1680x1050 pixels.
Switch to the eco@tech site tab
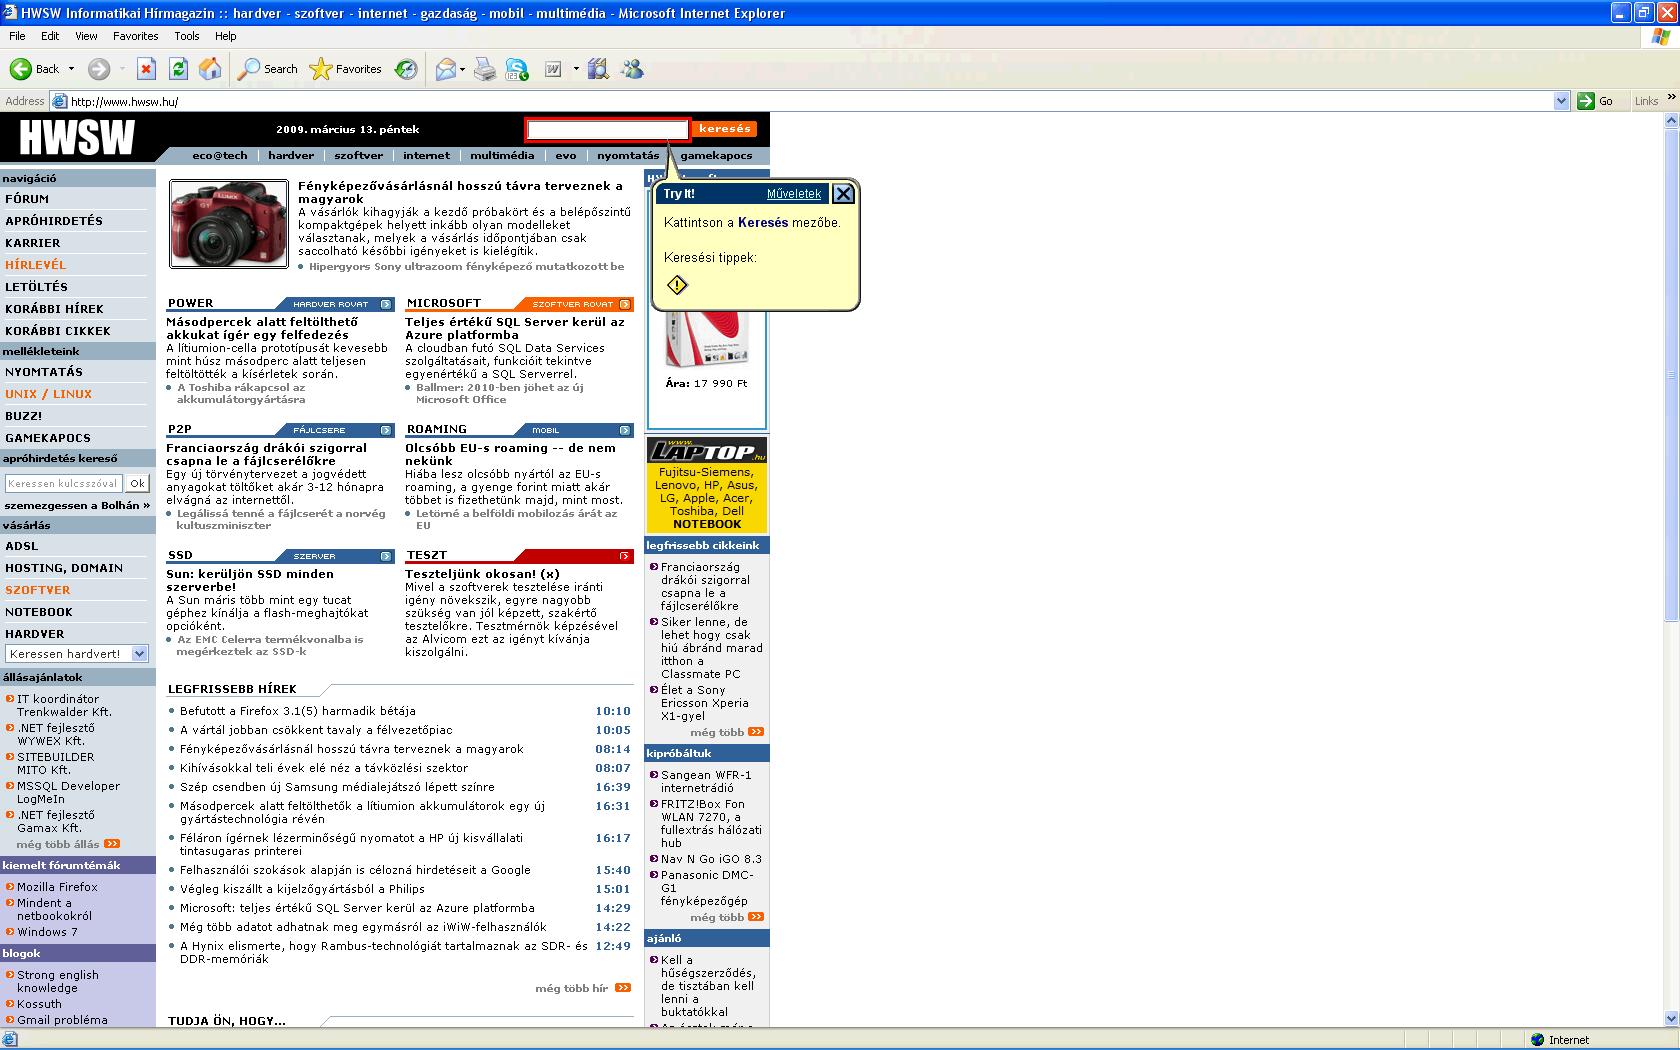point(220,155)
